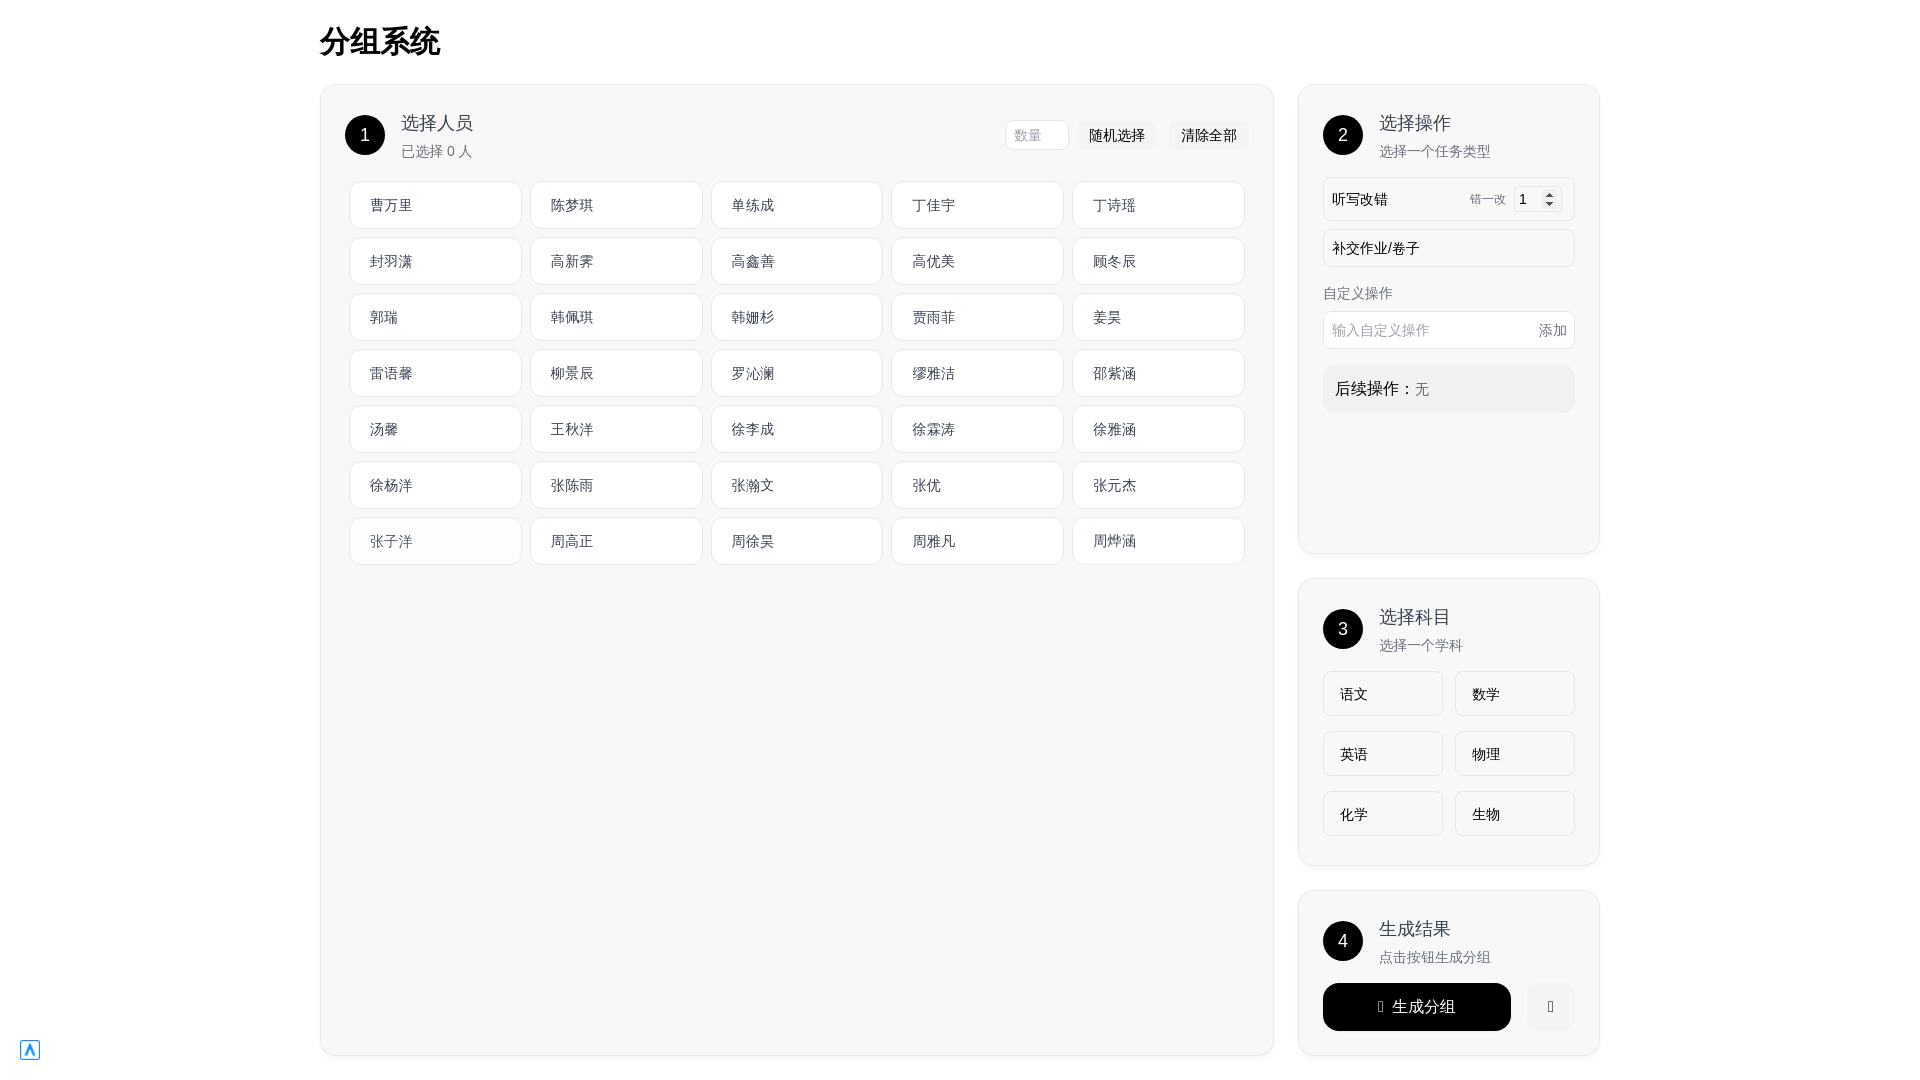1920x1080 pixels.
Task: Choose 生物 as the subject
Action: 1514,814
